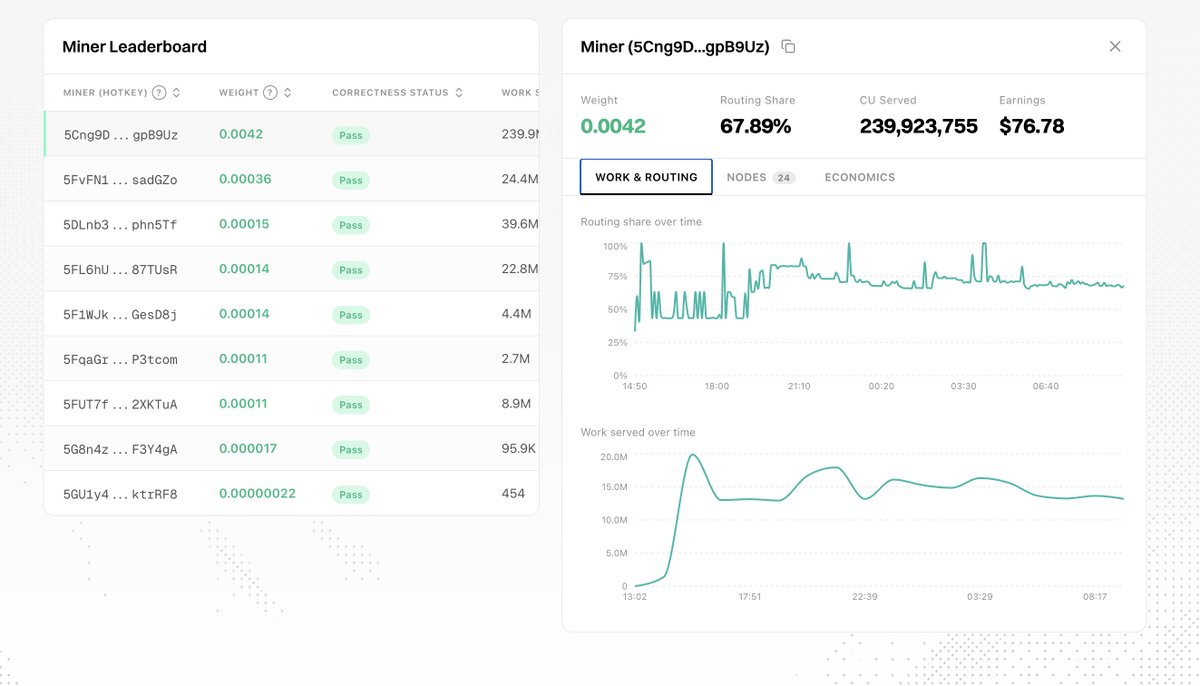The width and height of the screenshot is (1200, 686).
Task: Select miner row 5G8n4z...F3Y4gA
Action: click(x=292, y=449)
